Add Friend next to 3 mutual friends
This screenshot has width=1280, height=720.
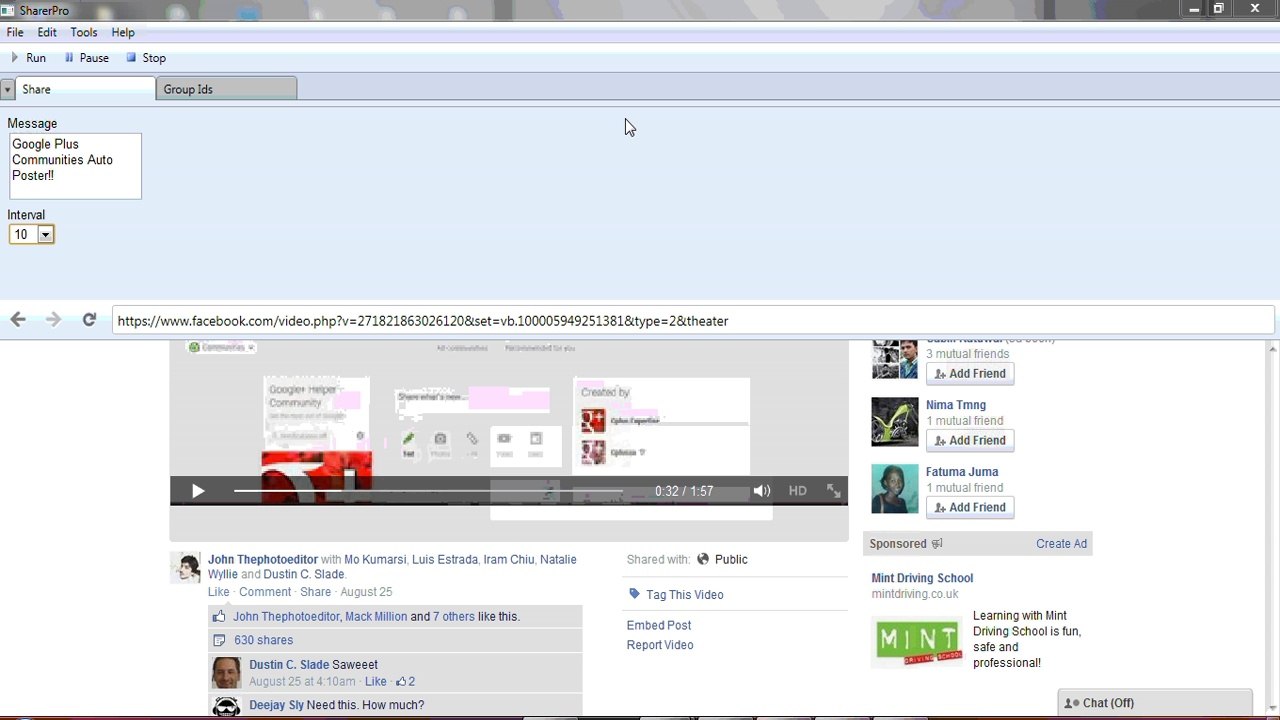970,374
